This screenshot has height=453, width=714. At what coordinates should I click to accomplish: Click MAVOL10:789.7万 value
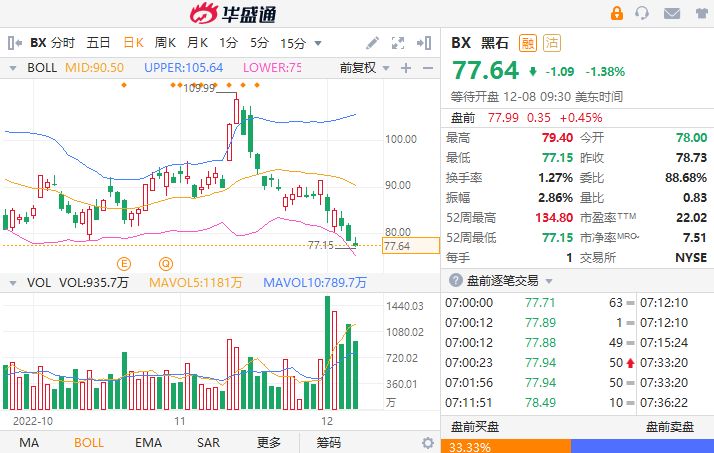(x=315, y=283)
